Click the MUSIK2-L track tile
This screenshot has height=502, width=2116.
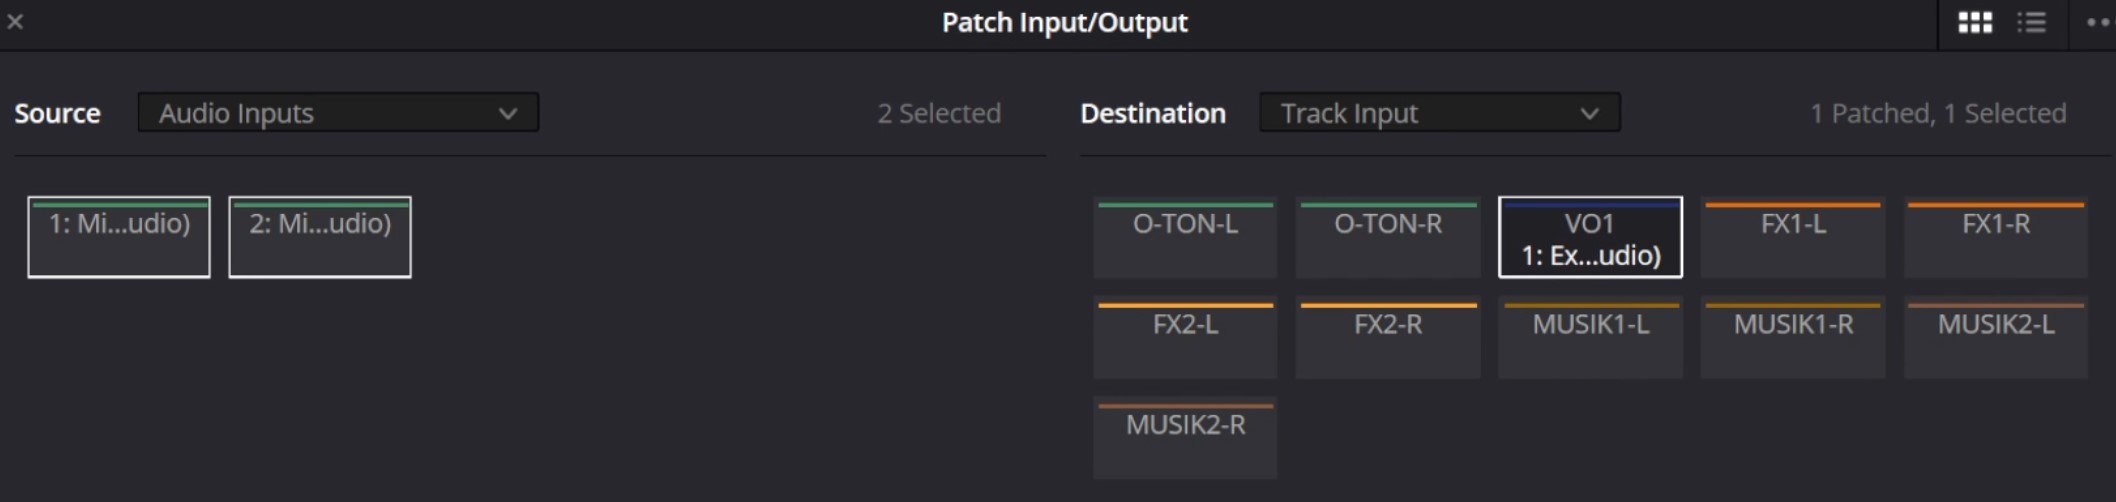pos(1996,338)
